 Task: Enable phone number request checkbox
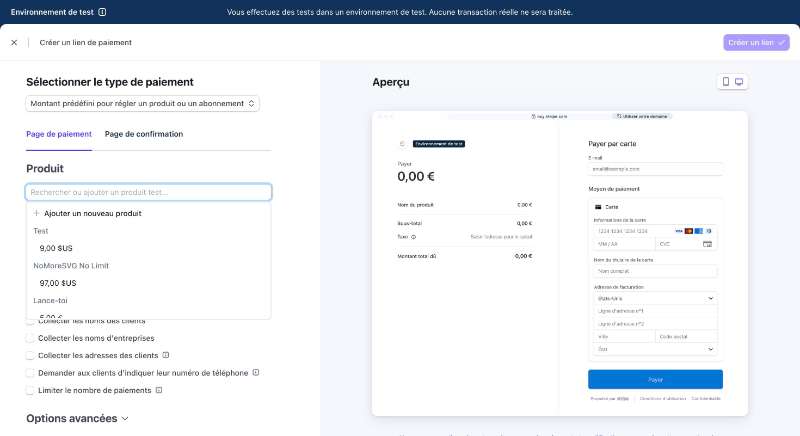pyautogui.click(x=30, y=373)
